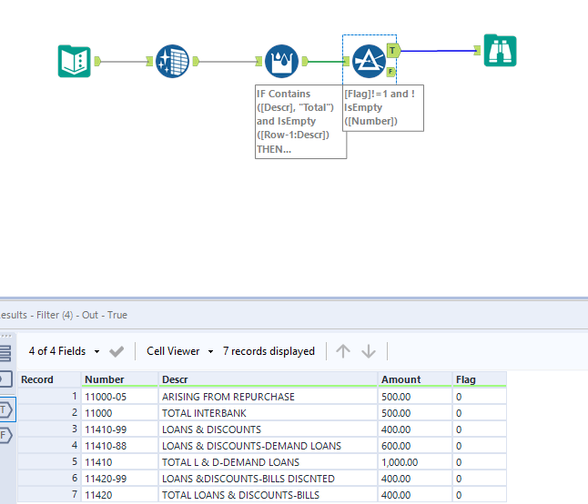
Task: Click the results list view icon
Action: pyautogui.click(x=6, y=353)
